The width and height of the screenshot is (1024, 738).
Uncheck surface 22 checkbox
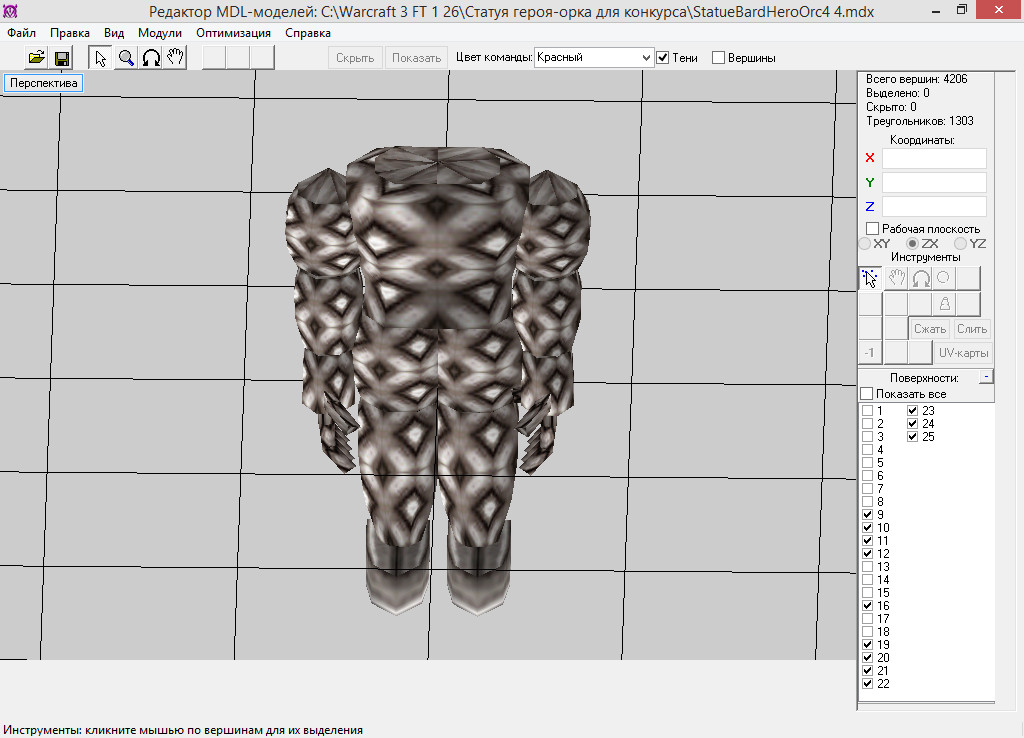coord(867,684)
